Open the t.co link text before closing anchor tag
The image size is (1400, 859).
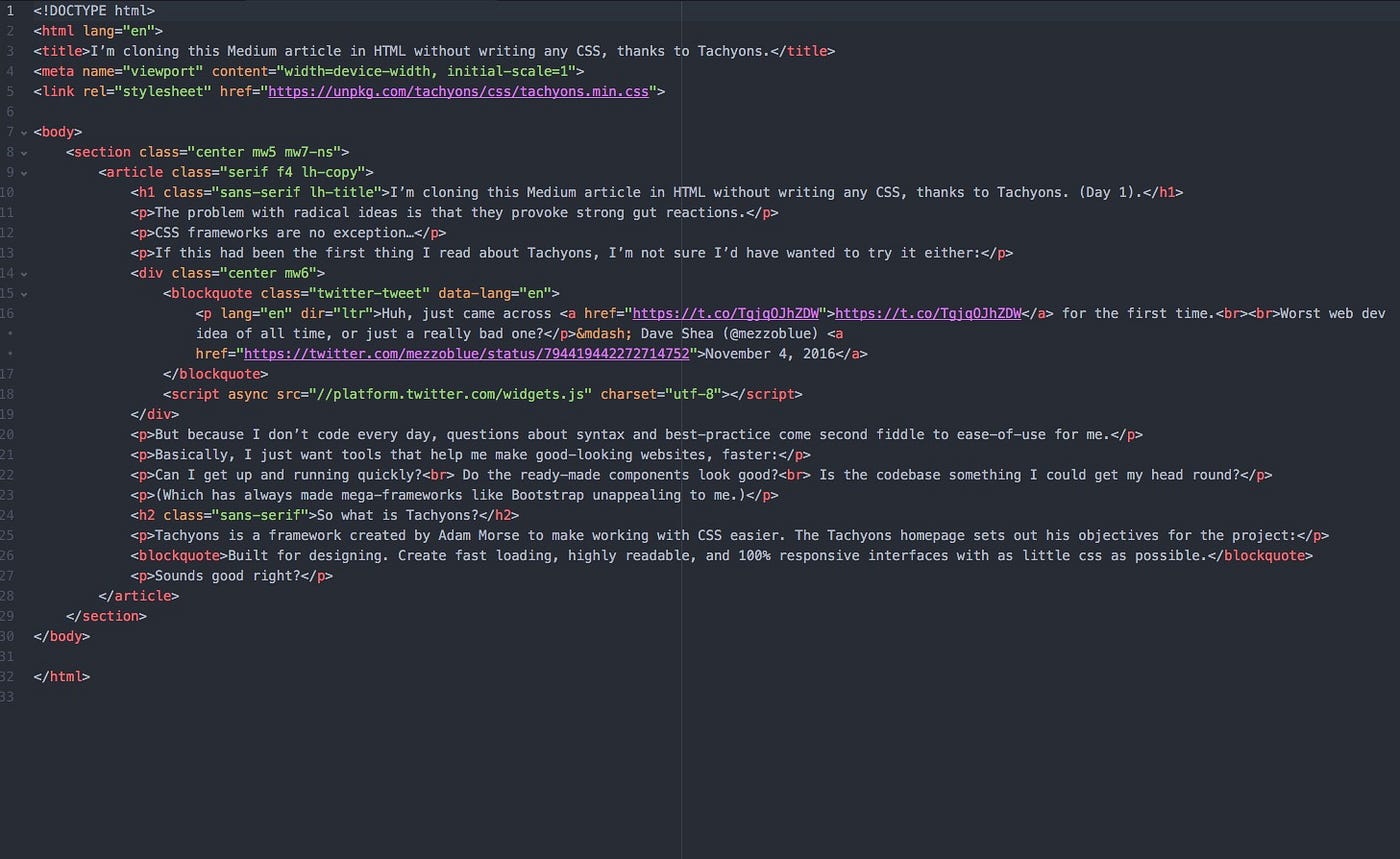coord(928,313)
